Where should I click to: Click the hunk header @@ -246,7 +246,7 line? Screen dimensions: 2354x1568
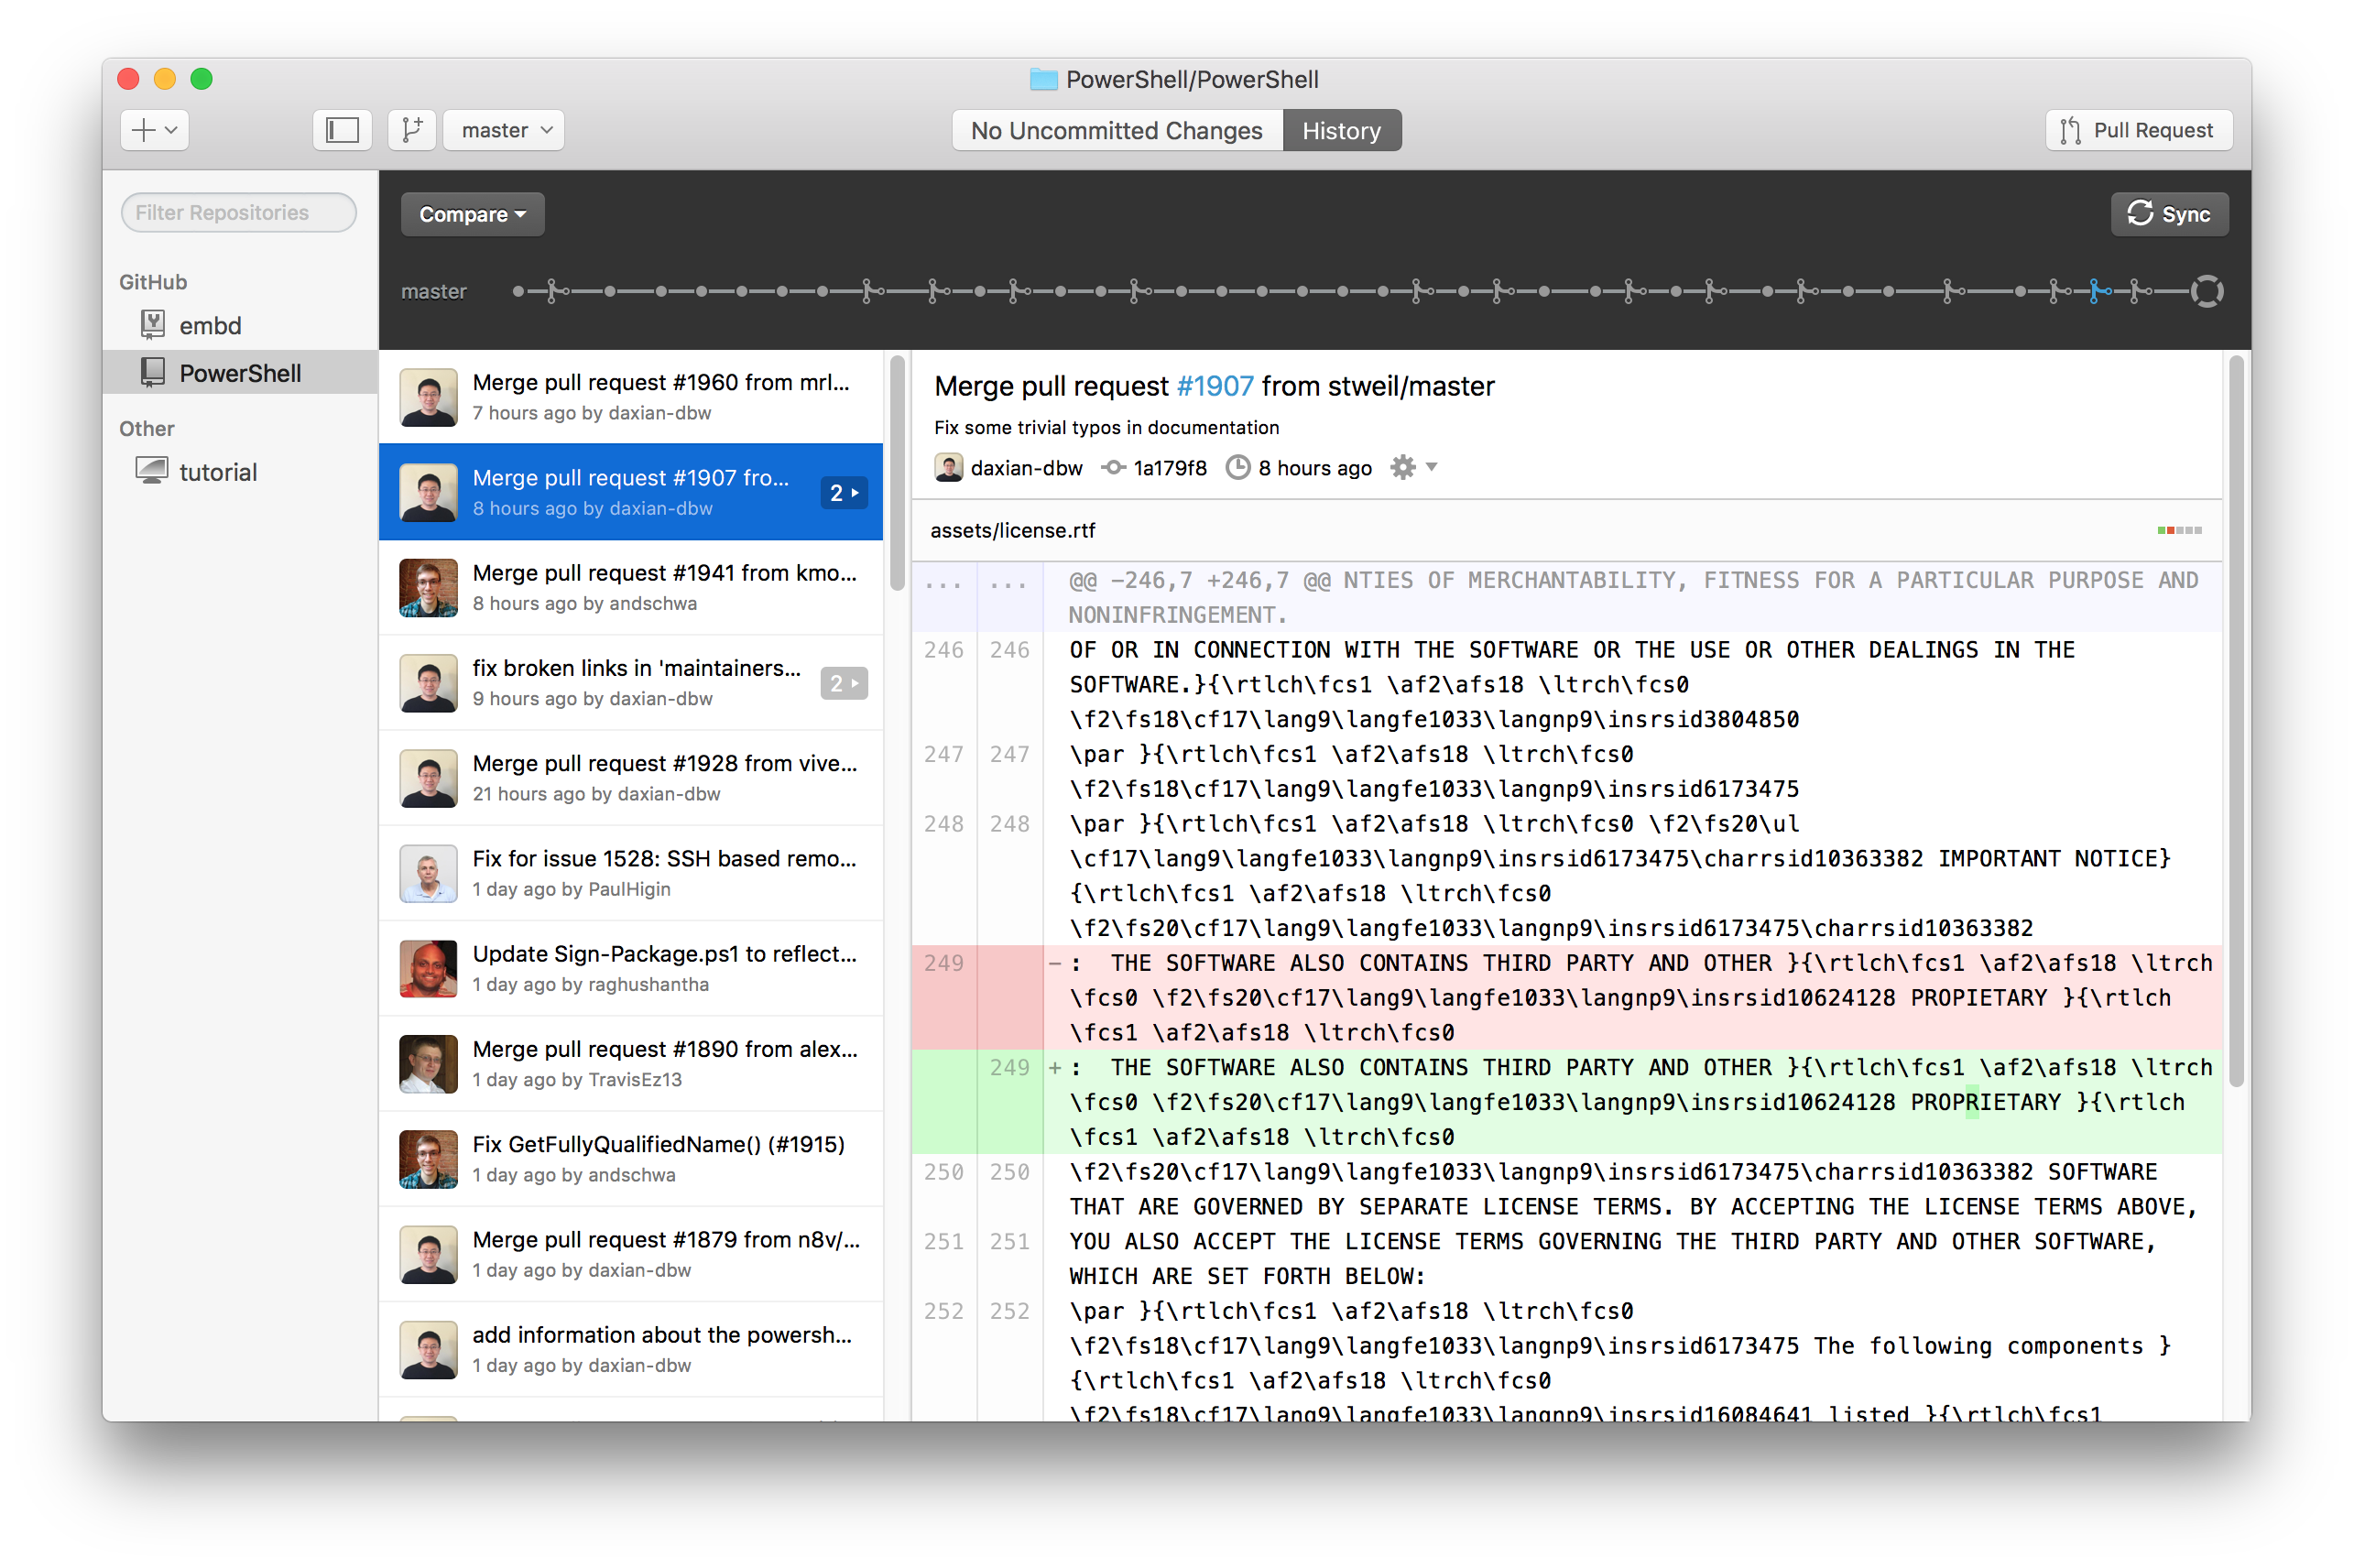(x=1566, y=597)
